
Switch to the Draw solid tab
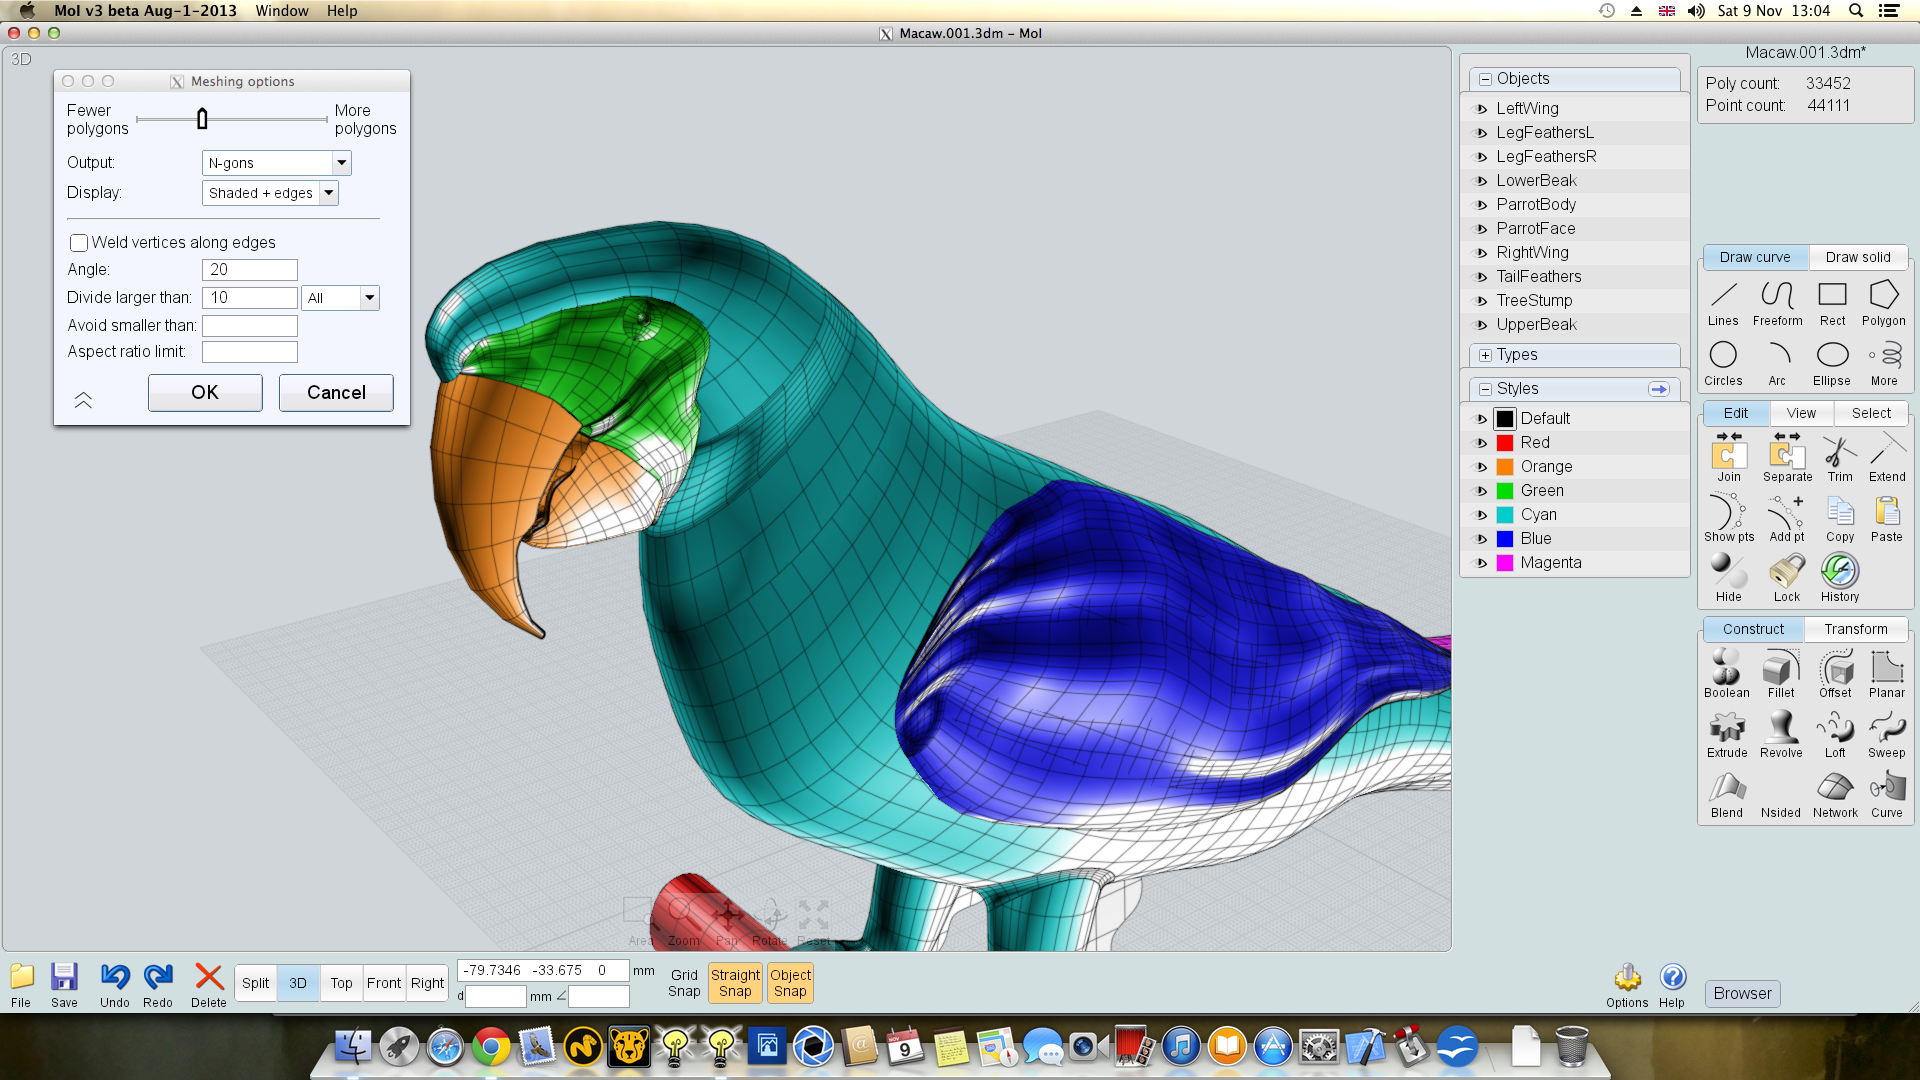[x=1858, y=257]
